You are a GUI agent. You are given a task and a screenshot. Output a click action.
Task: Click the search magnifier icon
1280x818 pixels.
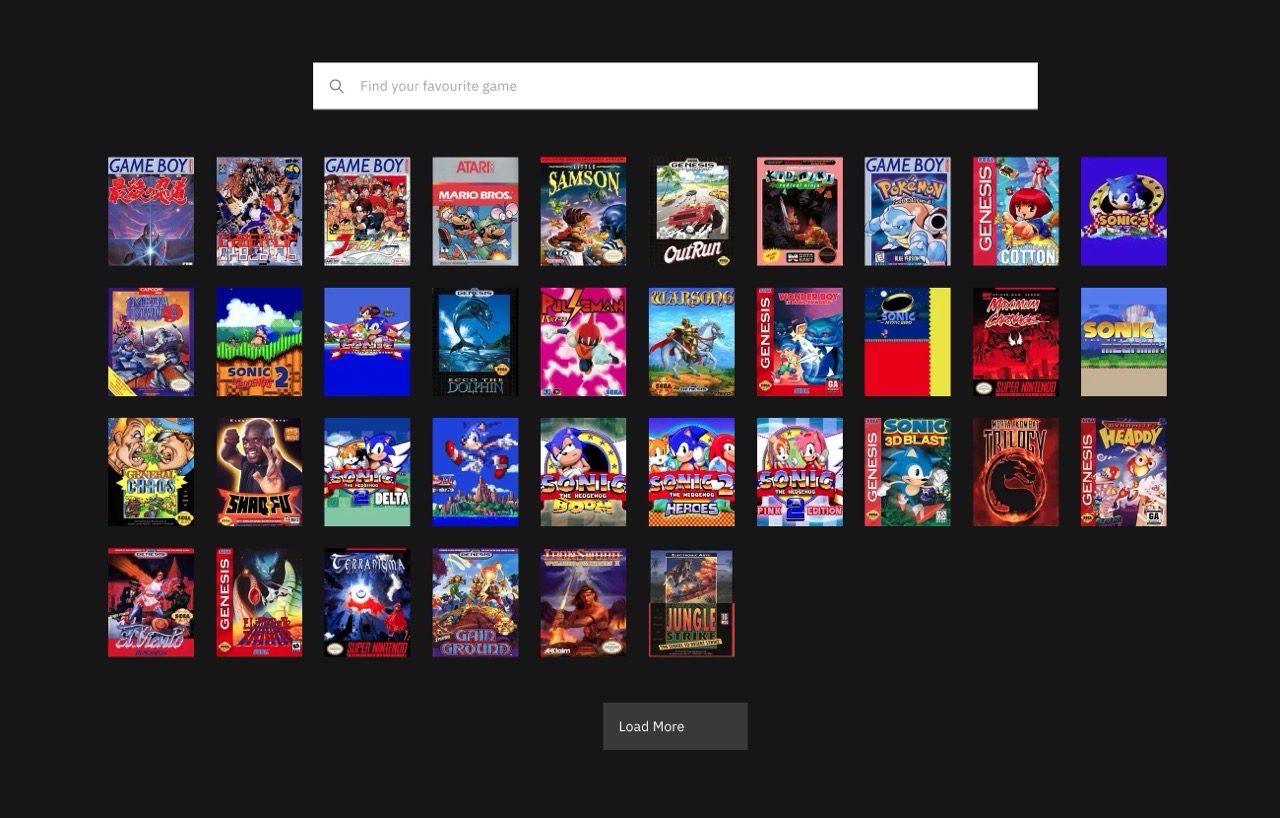pos(337,86)
